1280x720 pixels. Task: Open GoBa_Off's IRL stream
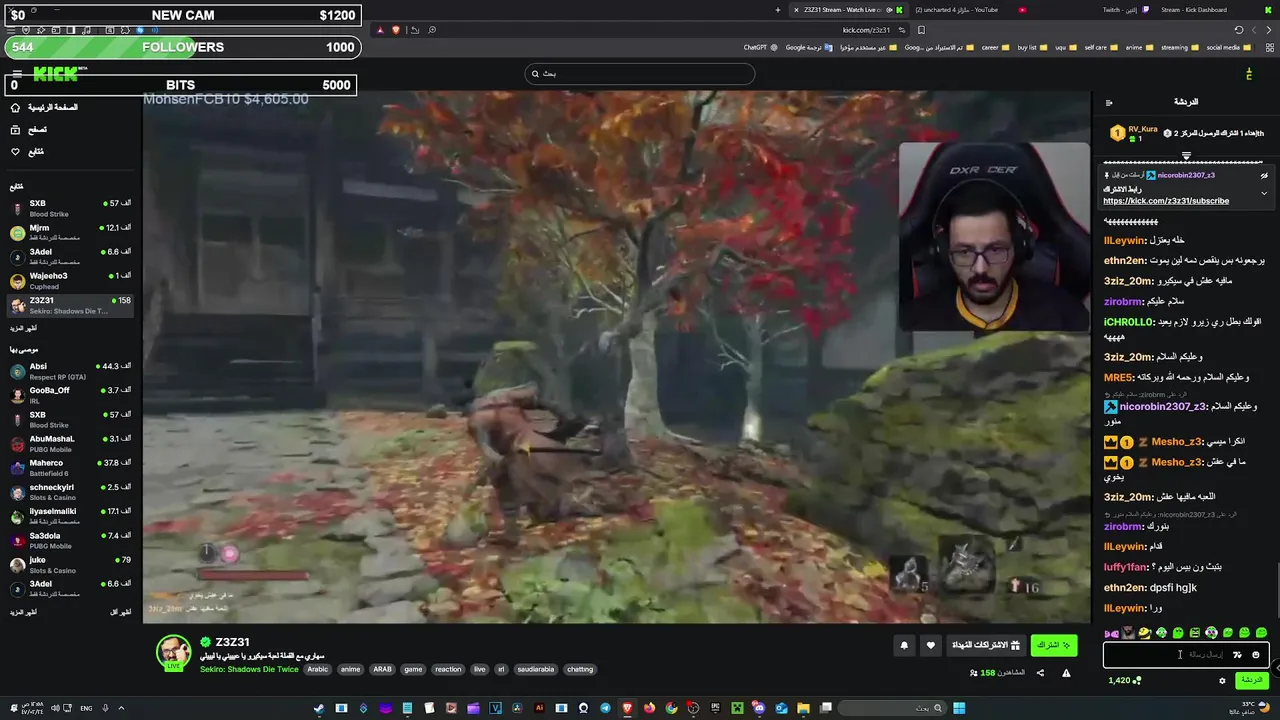(70, 395)
